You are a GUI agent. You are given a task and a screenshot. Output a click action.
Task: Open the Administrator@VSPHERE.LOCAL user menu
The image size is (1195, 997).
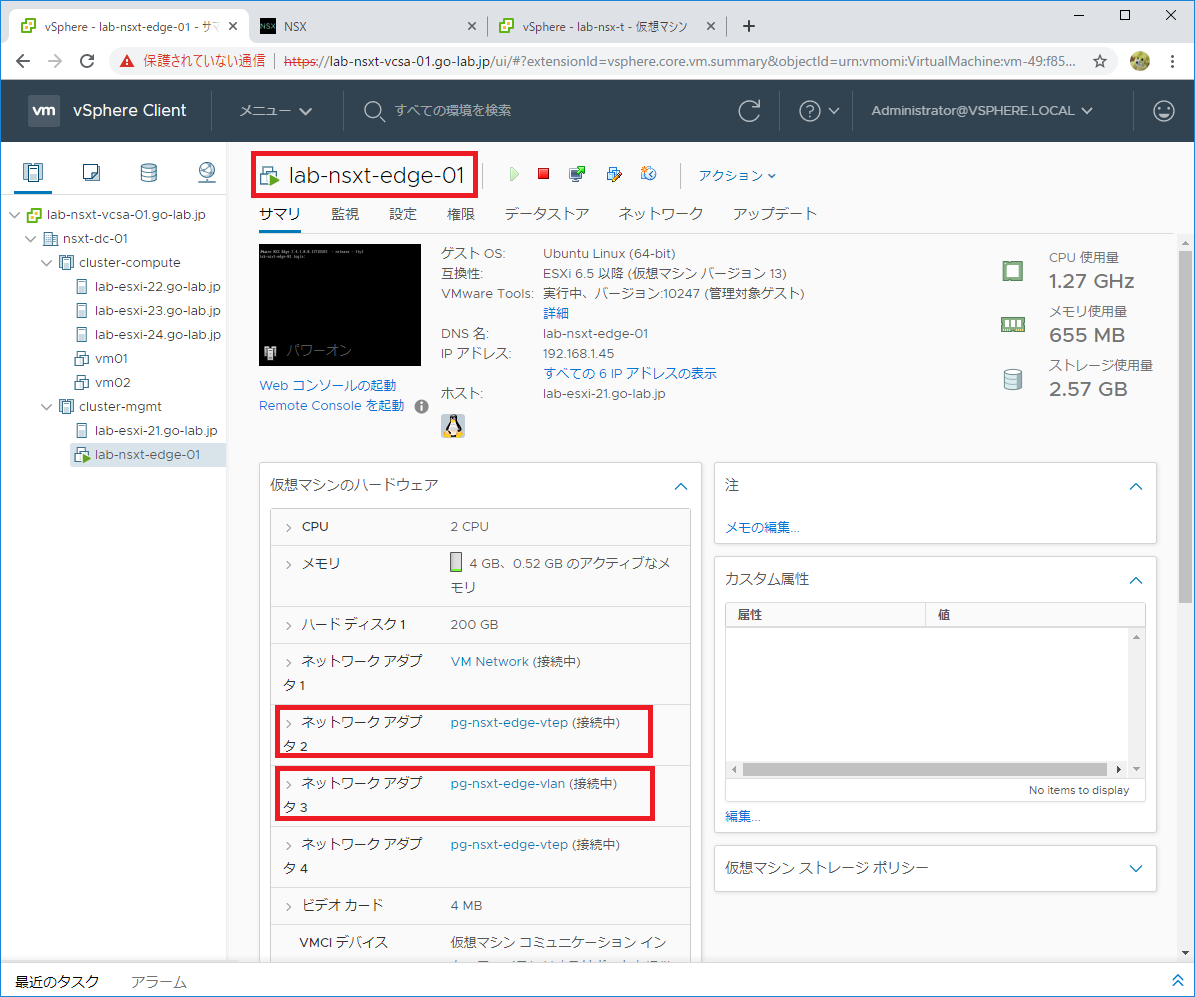coord(982,111)
